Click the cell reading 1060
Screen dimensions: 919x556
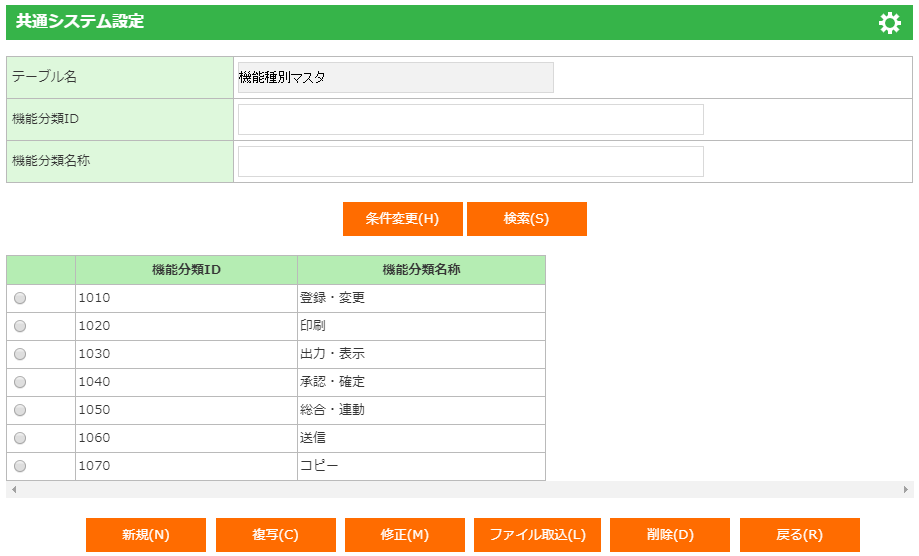click(186, 438)
